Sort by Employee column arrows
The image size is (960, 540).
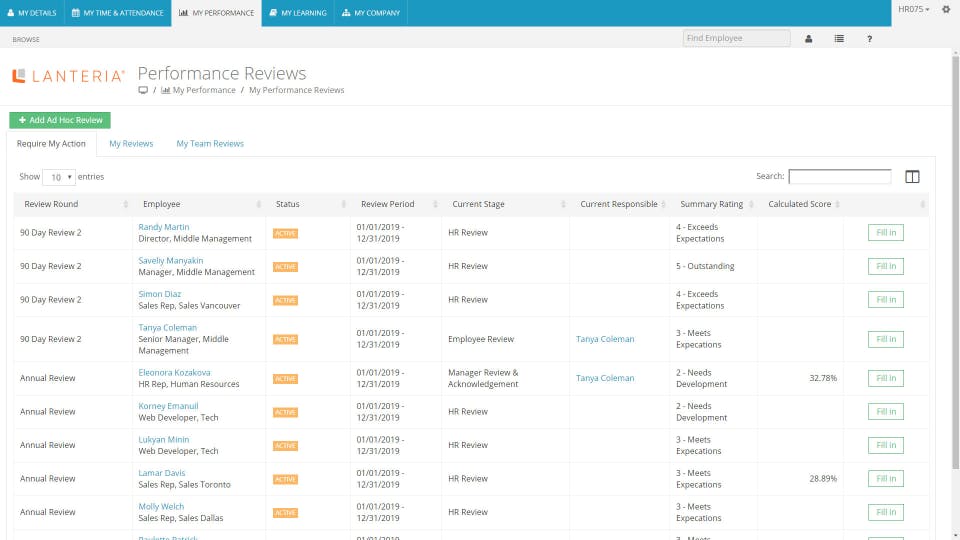(258, 204)
